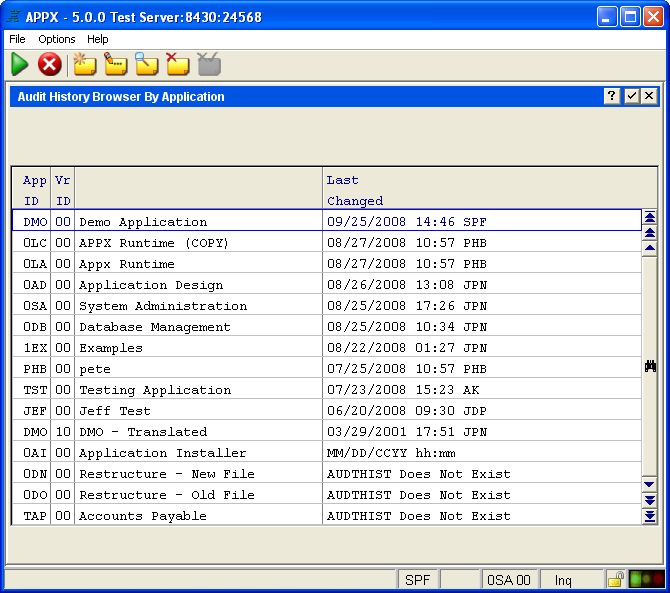Select the Jeff Test row
The image size is (670, 593).
(x=327, y=410)
